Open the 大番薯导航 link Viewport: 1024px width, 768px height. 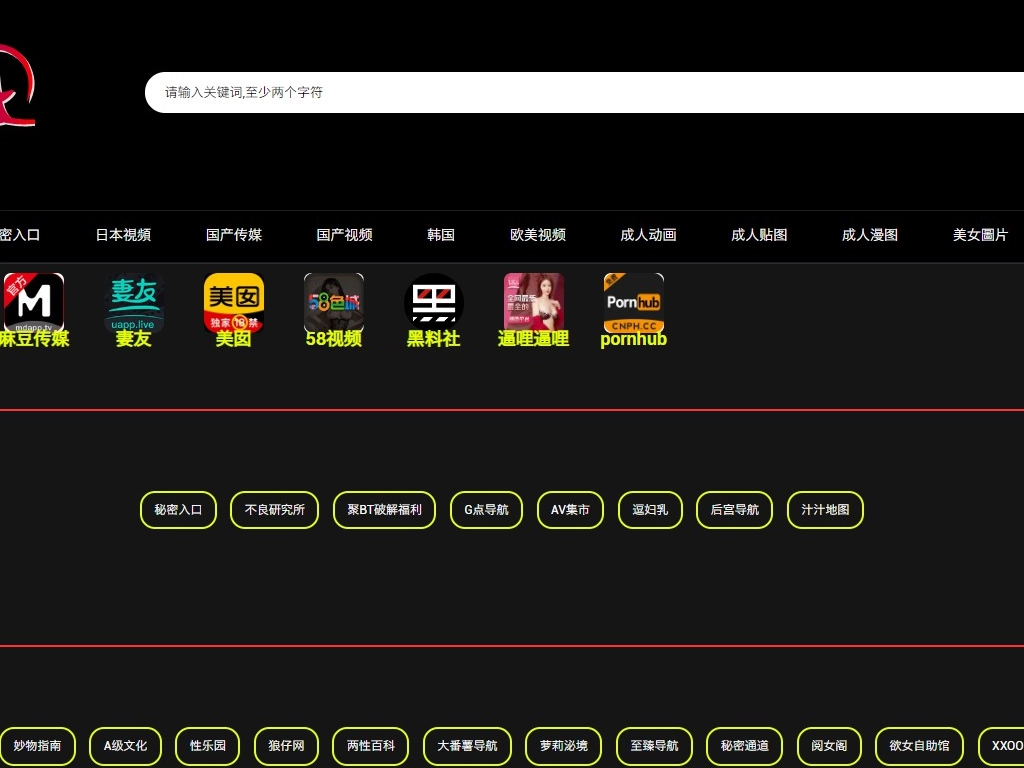(x=467, y=746)
